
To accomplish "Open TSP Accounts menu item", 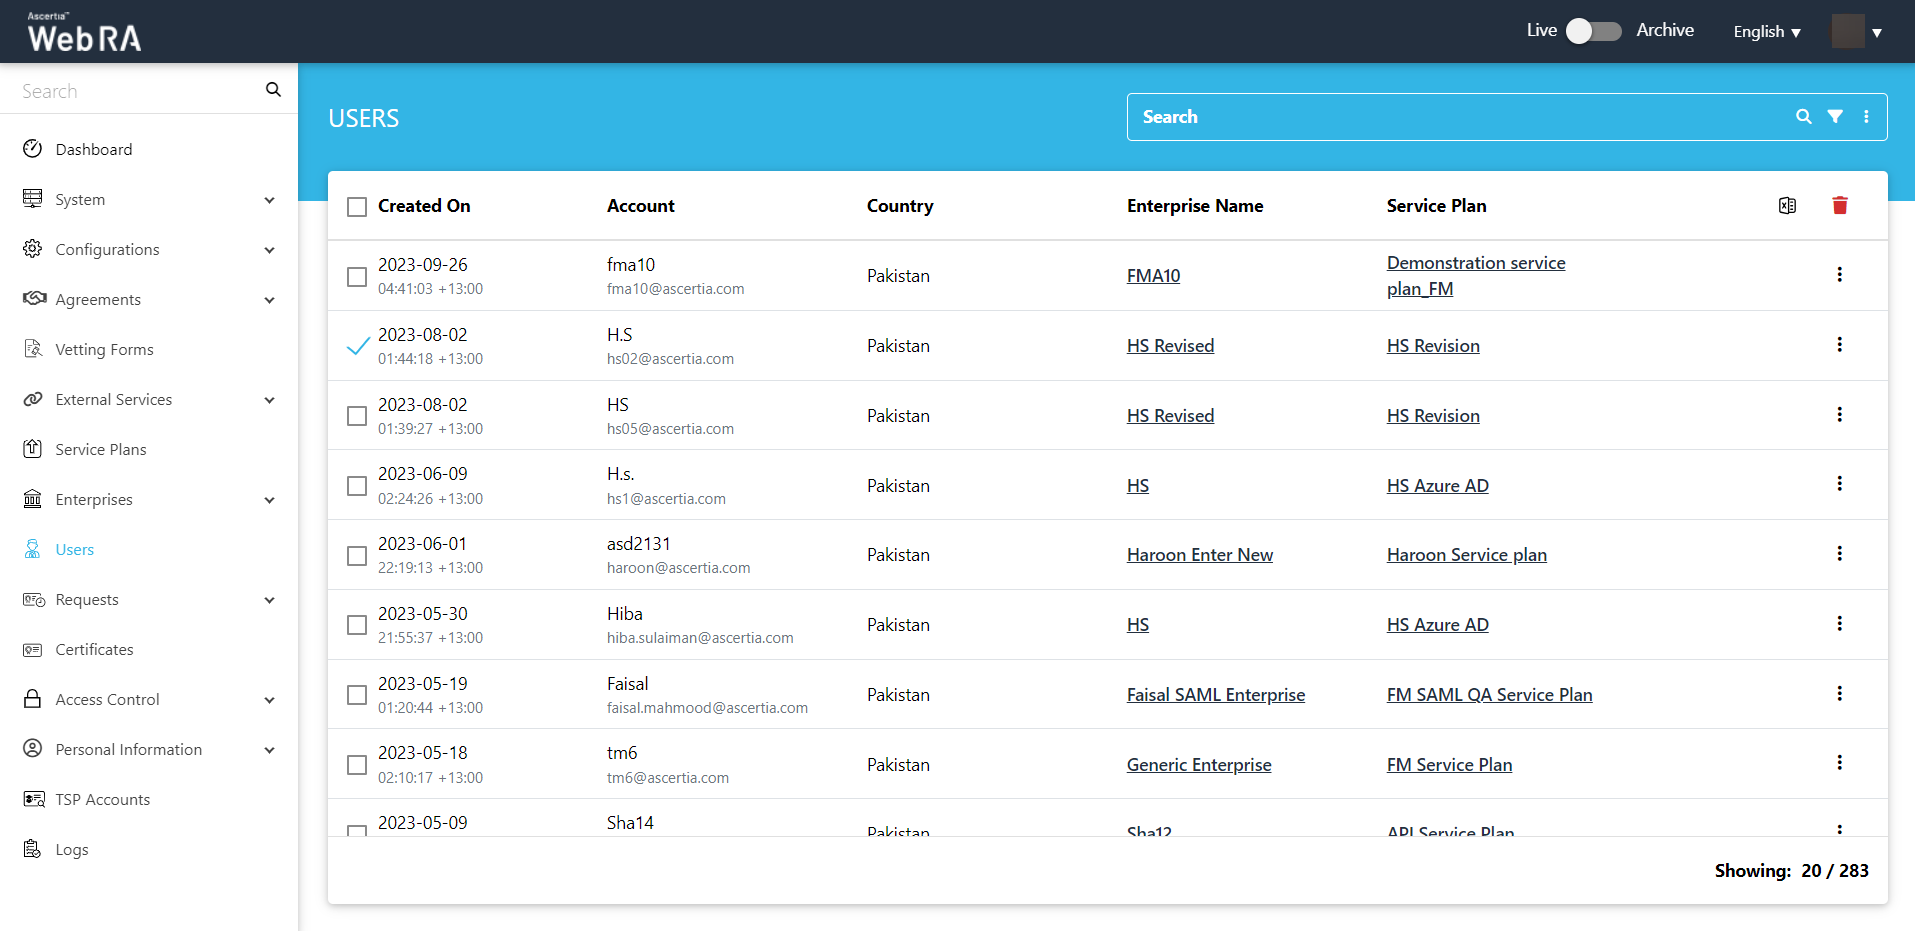I will [103, 799].
